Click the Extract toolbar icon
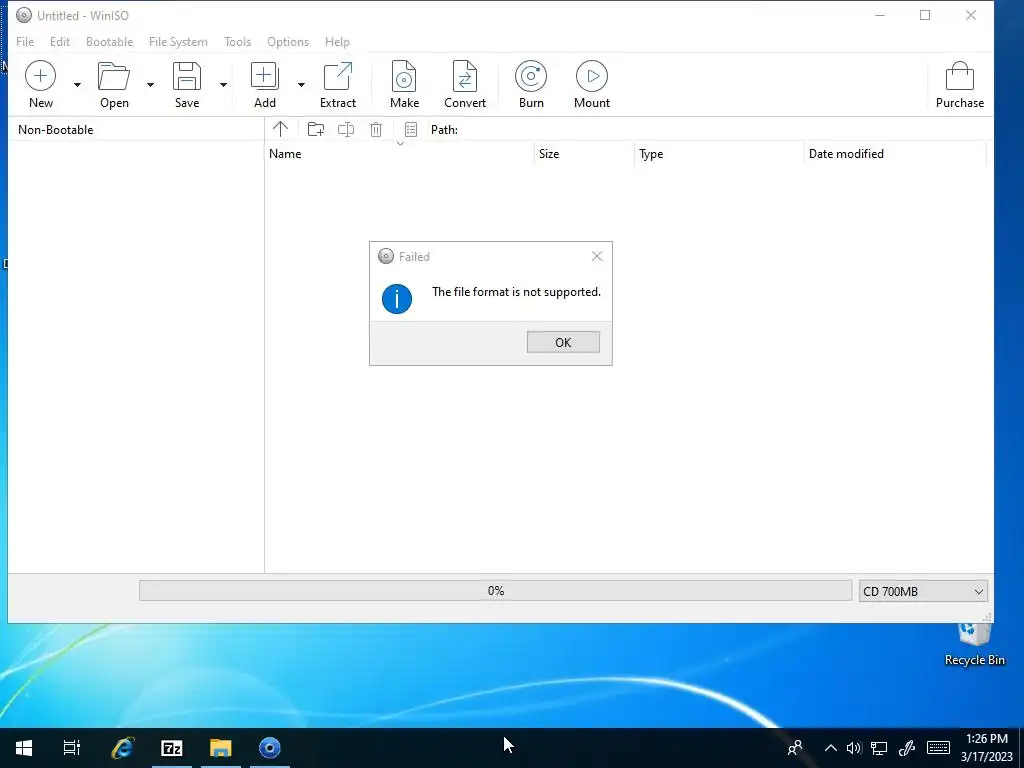Viewport: 1024px width, 768px height. tap(338, 76)
